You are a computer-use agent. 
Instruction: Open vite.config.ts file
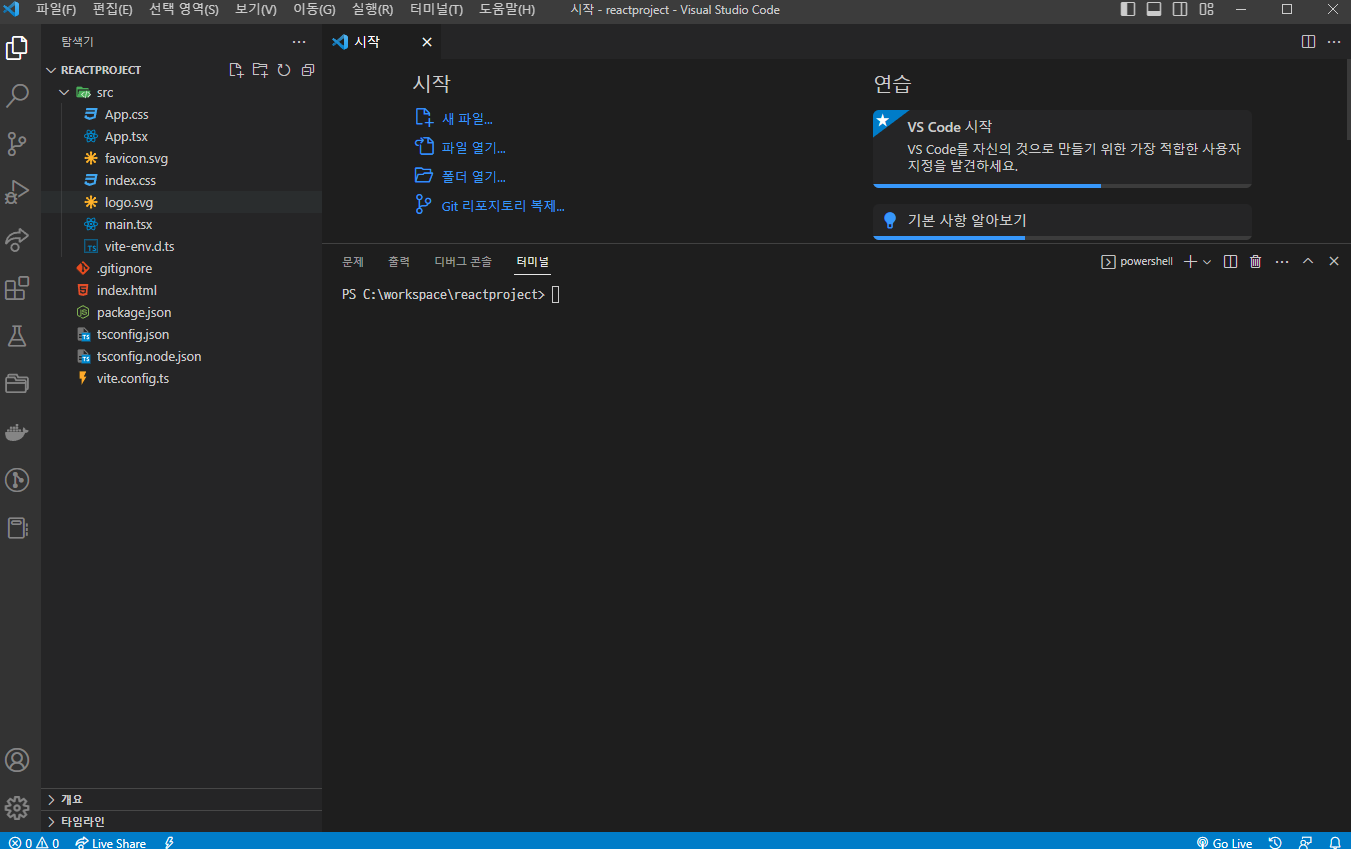[133, 378]
